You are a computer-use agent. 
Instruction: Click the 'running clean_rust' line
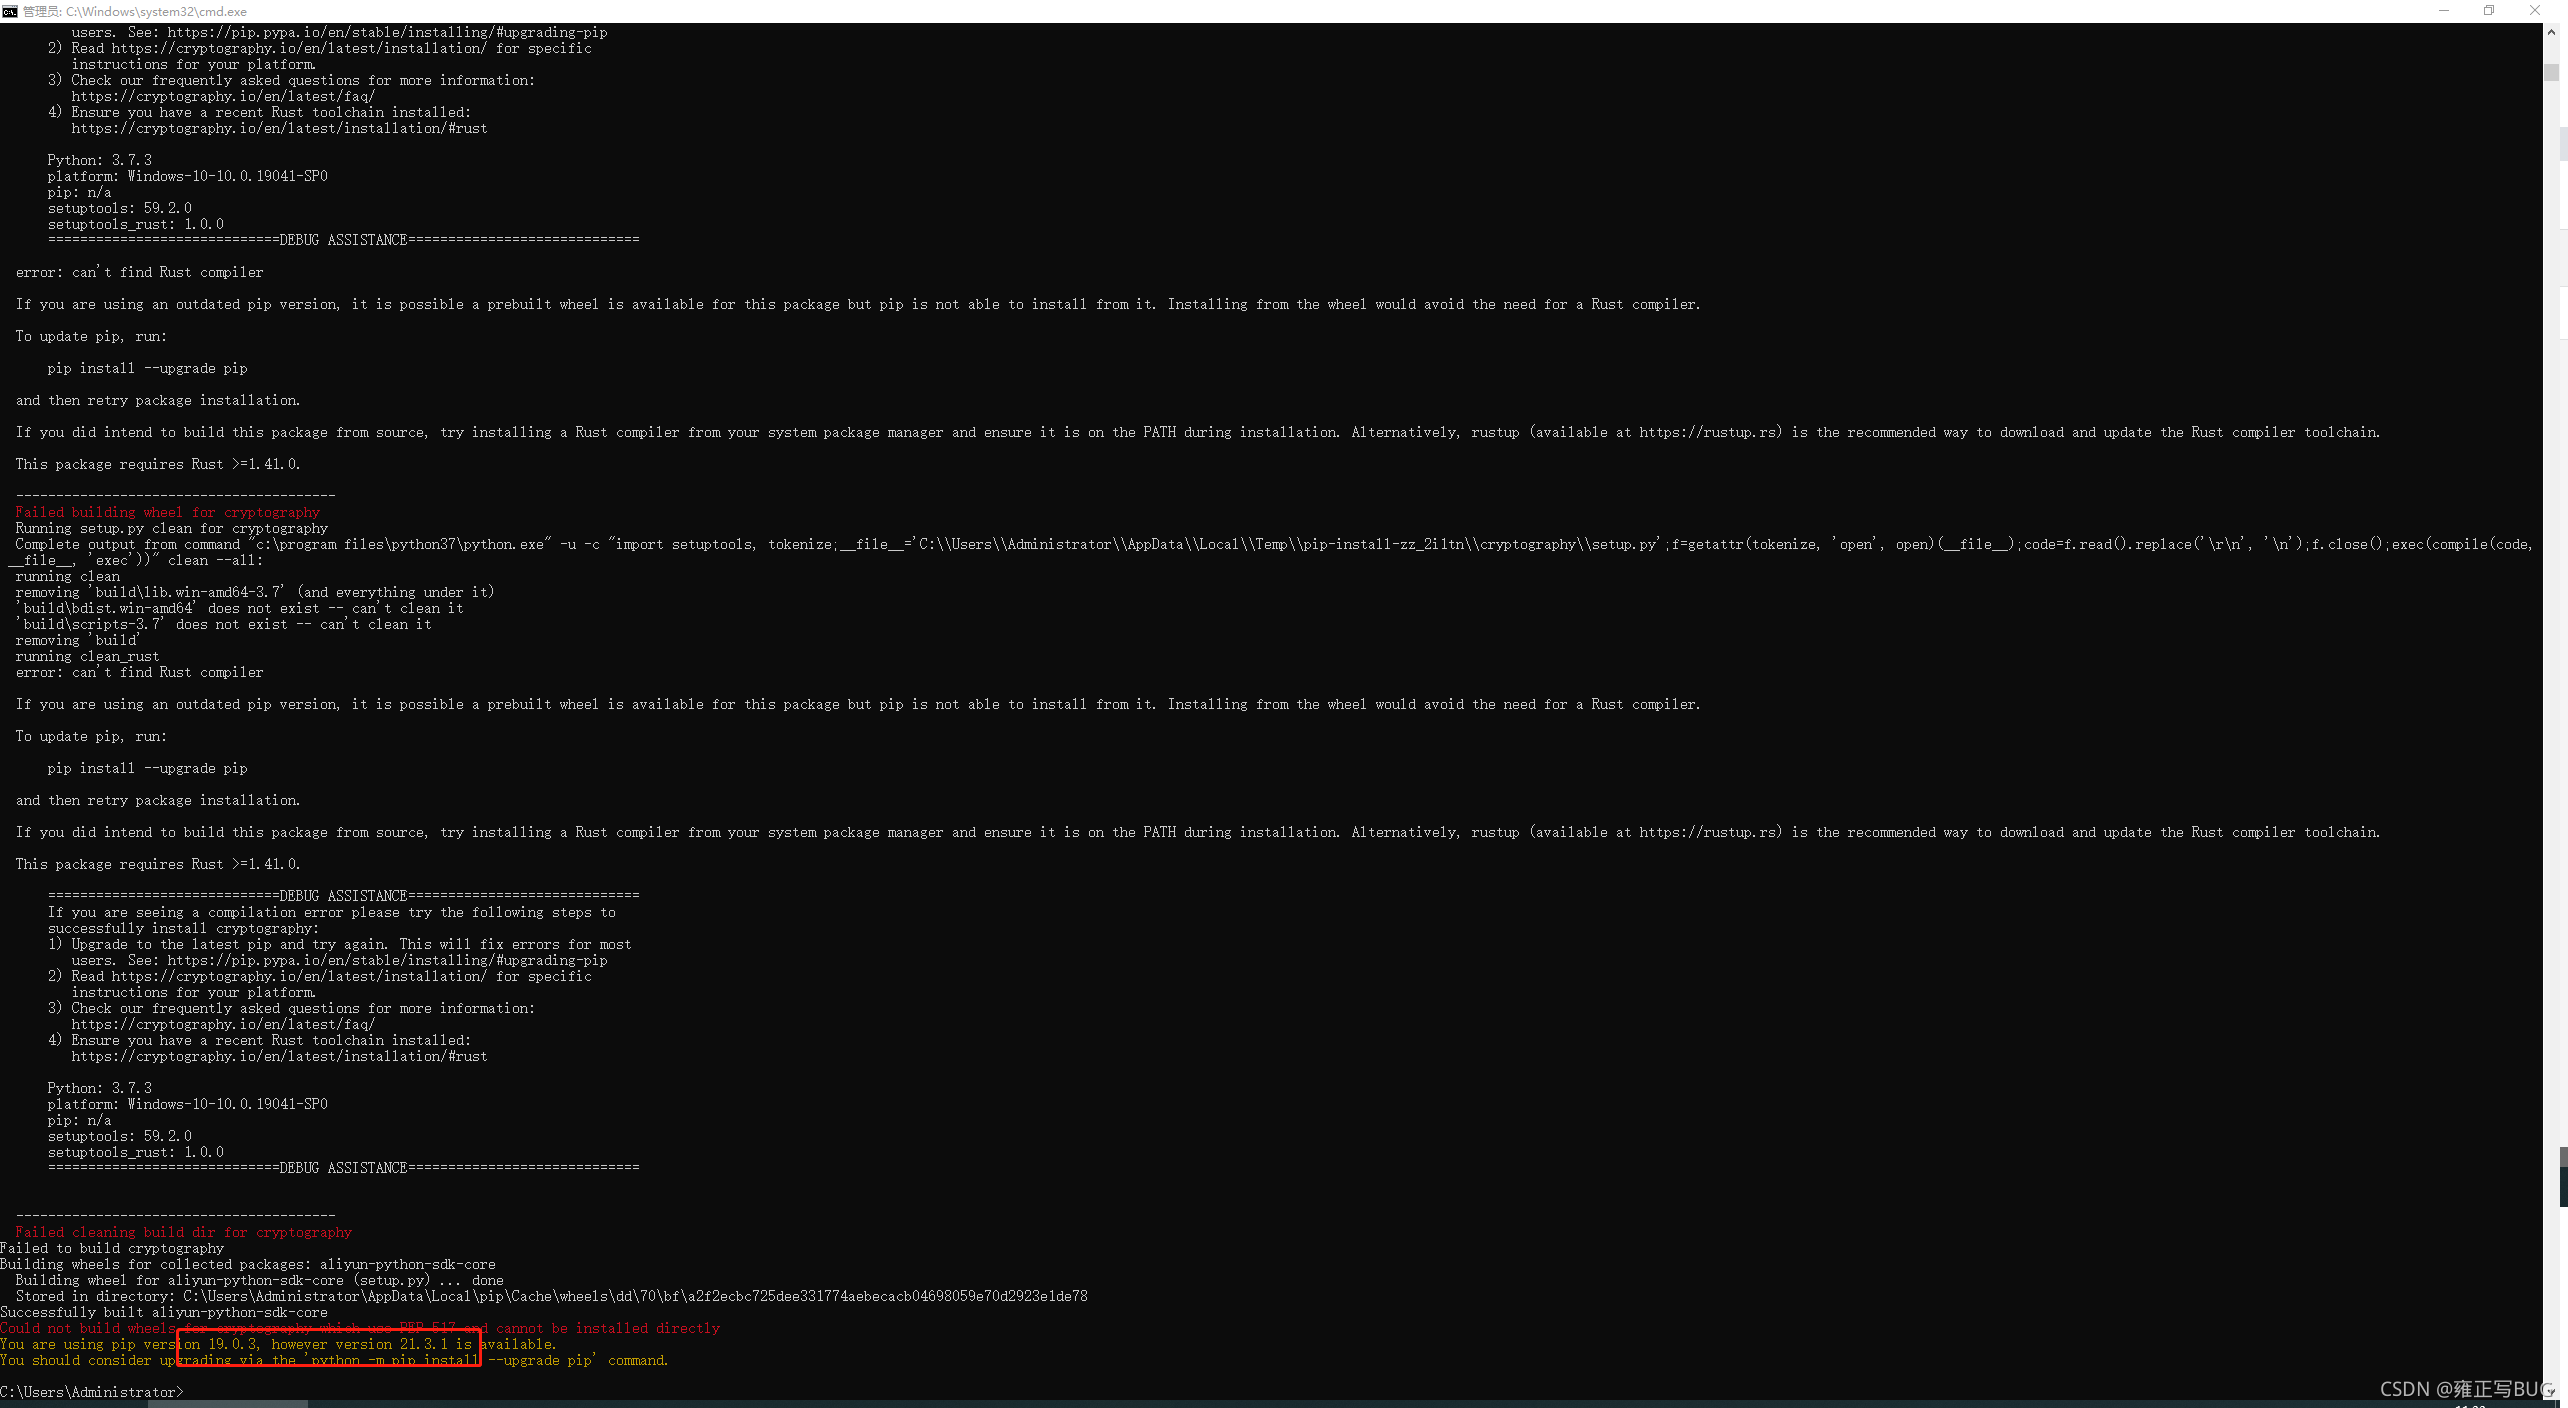[x=87, y=656]
